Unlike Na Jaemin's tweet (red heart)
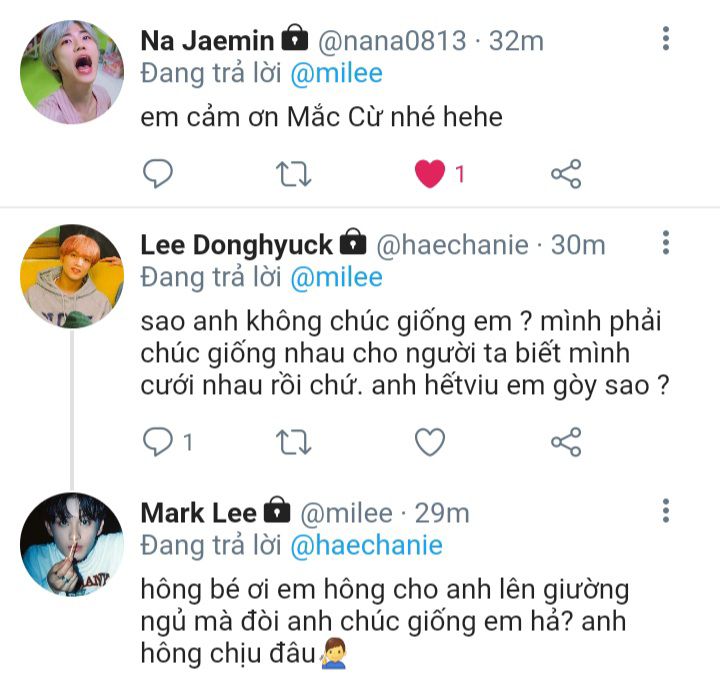The height and width of the screenshot is (680, 720). [x=430, y=175]
